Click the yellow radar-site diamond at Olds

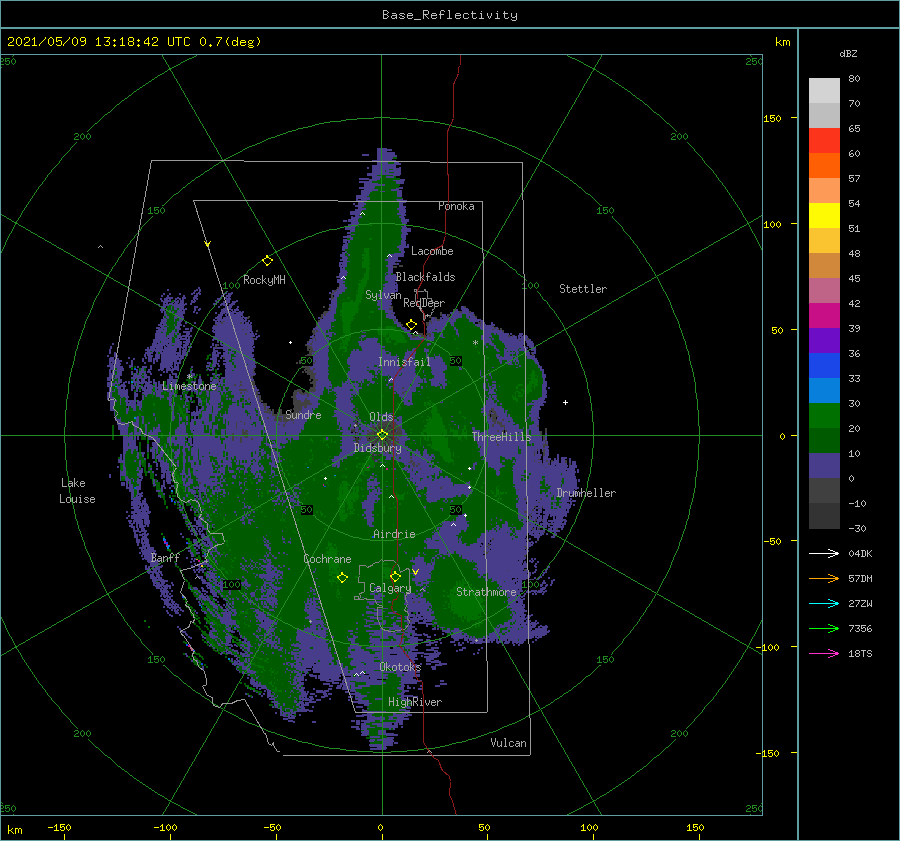[382, 435]
